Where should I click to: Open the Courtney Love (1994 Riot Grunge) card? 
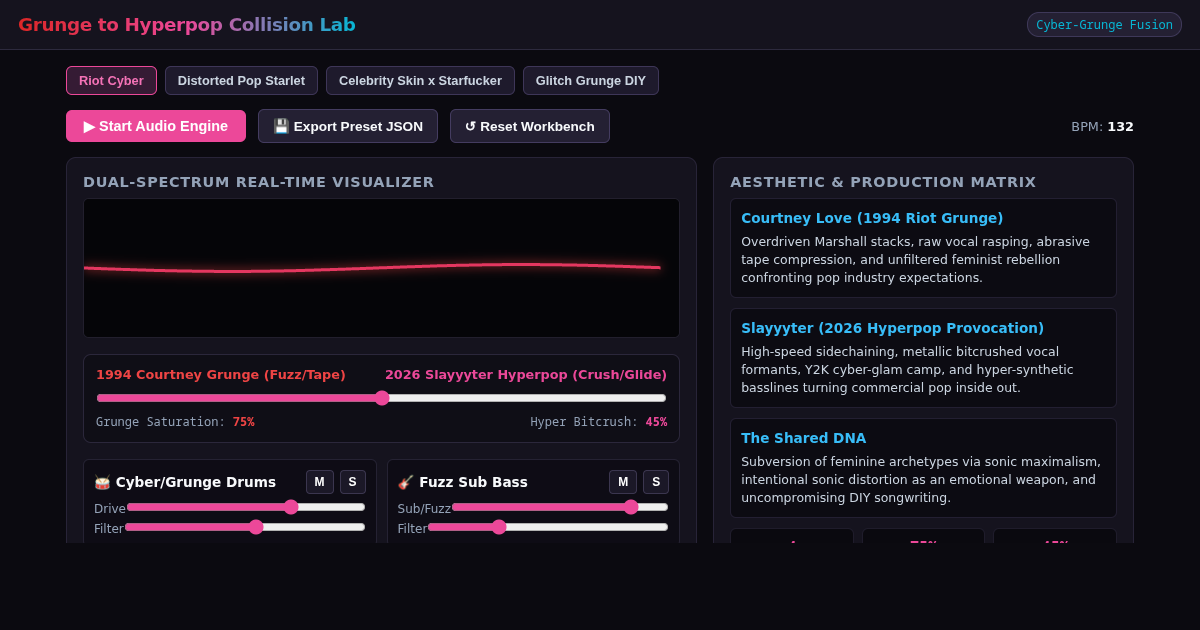coord(923,248)
